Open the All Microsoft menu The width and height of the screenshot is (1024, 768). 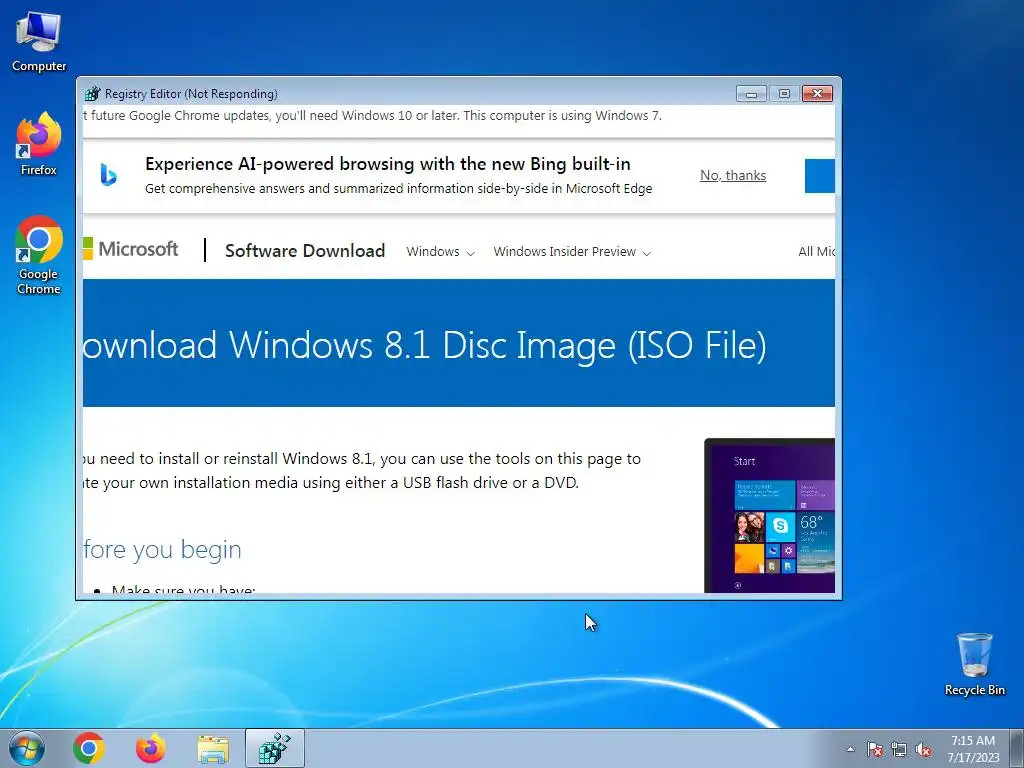coord(816,251)
